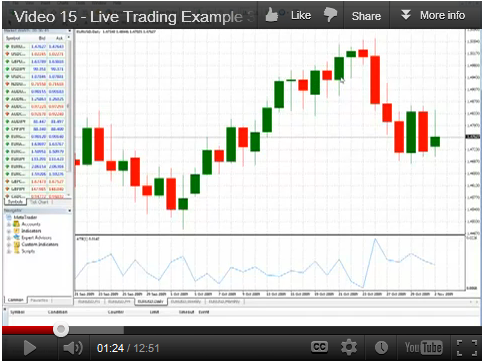This screenshot has width=484, height=363.
Task: Click the ATR indicator label in subwindow
Action: tap(88, 239)
